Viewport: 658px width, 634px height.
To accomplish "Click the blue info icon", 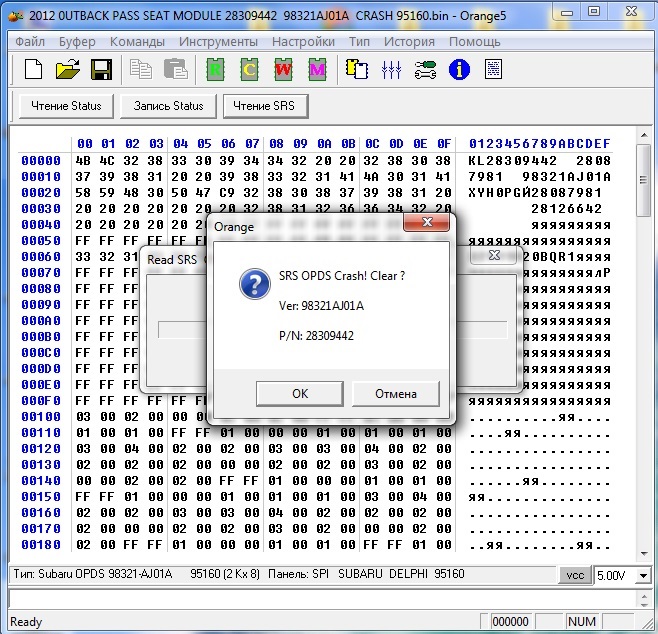I will [459, 69].
